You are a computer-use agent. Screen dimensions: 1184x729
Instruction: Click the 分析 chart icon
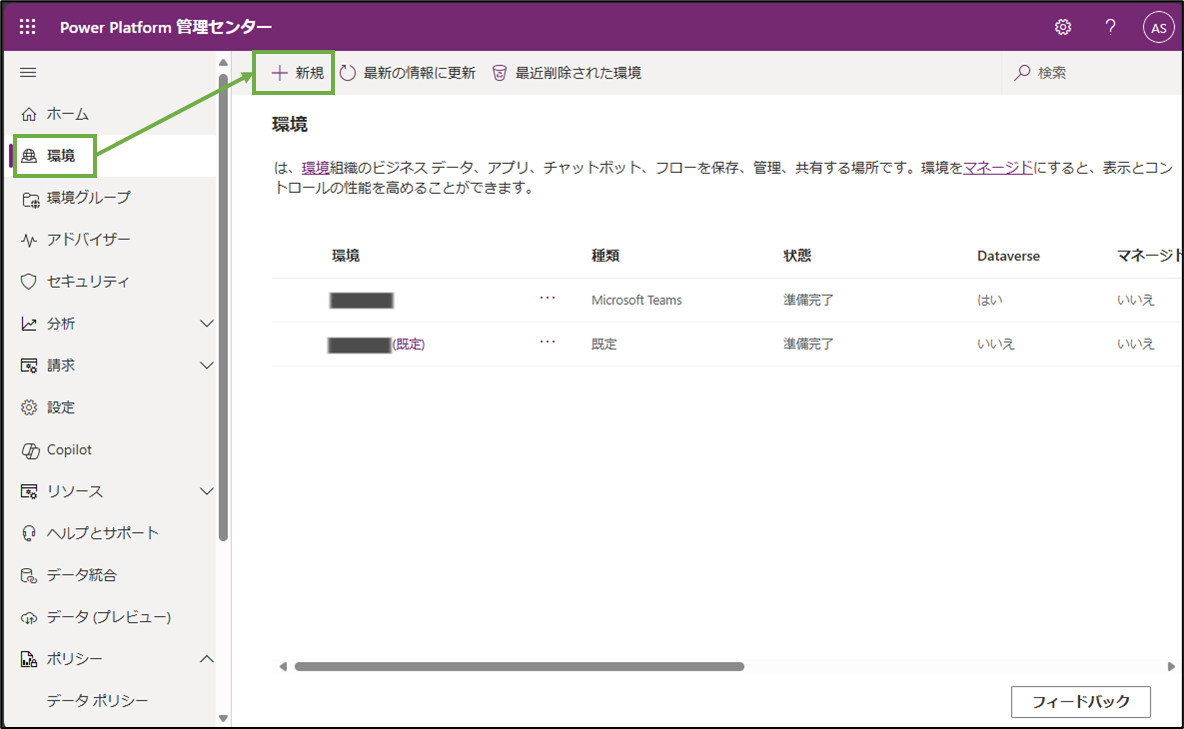[x=29, y=323]
